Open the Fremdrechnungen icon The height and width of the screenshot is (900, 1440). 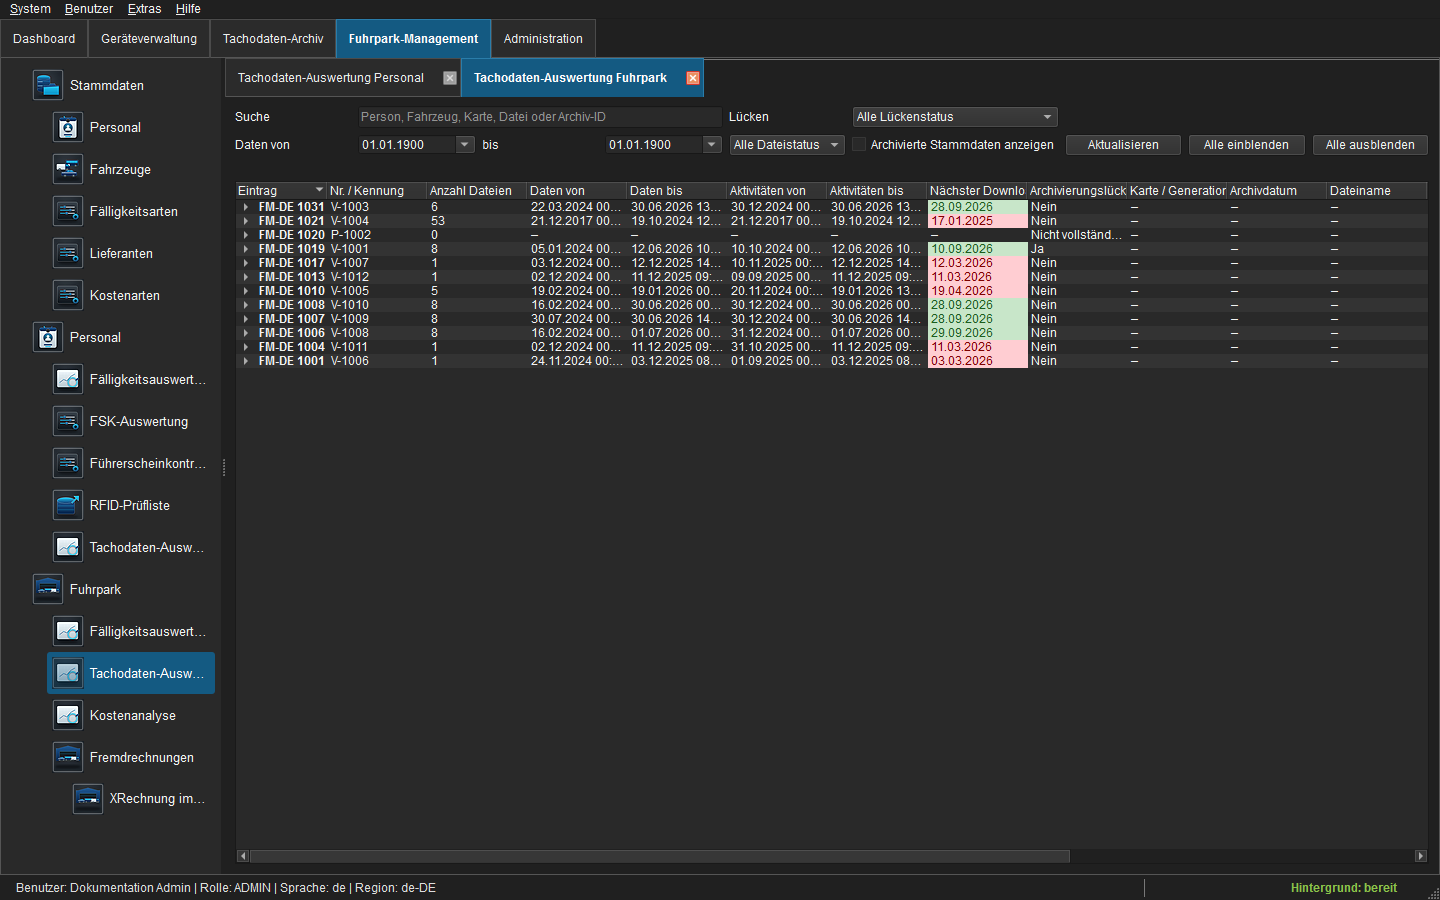coord(68,757)
